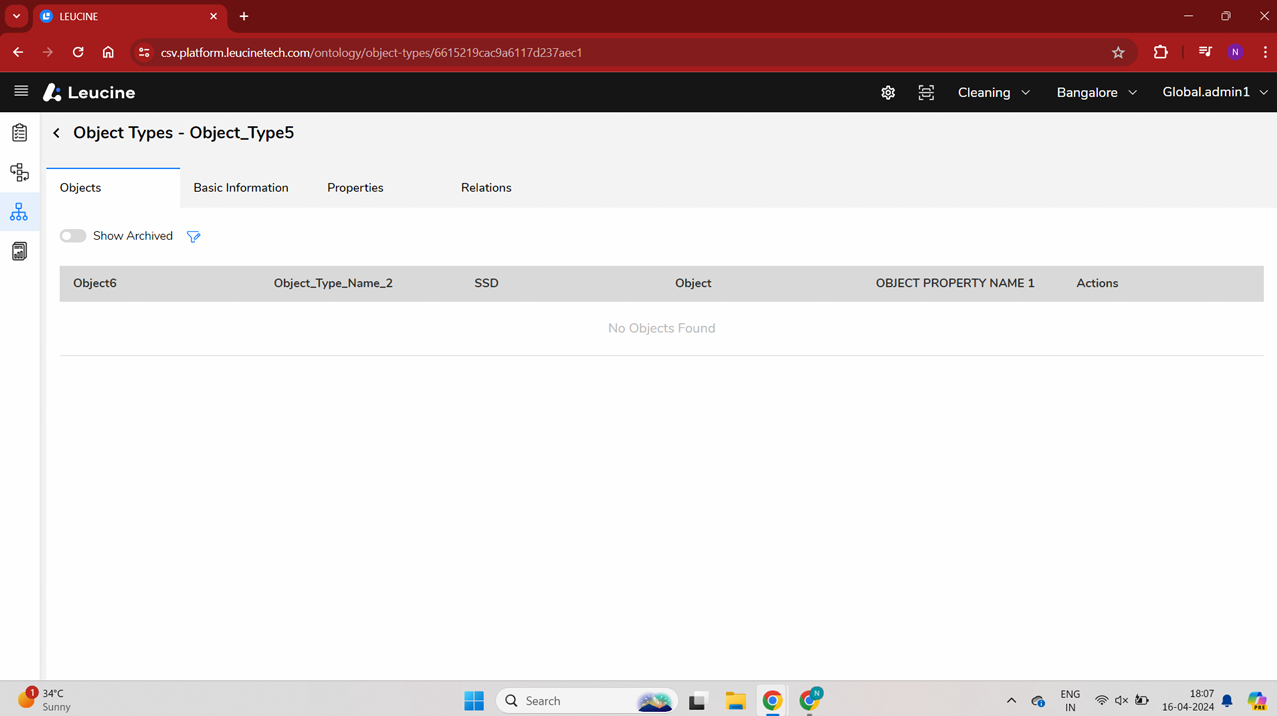Select the ontology tree sidebar icon
The width and height of the screenshot is (1277, 716).
point(19,212)
